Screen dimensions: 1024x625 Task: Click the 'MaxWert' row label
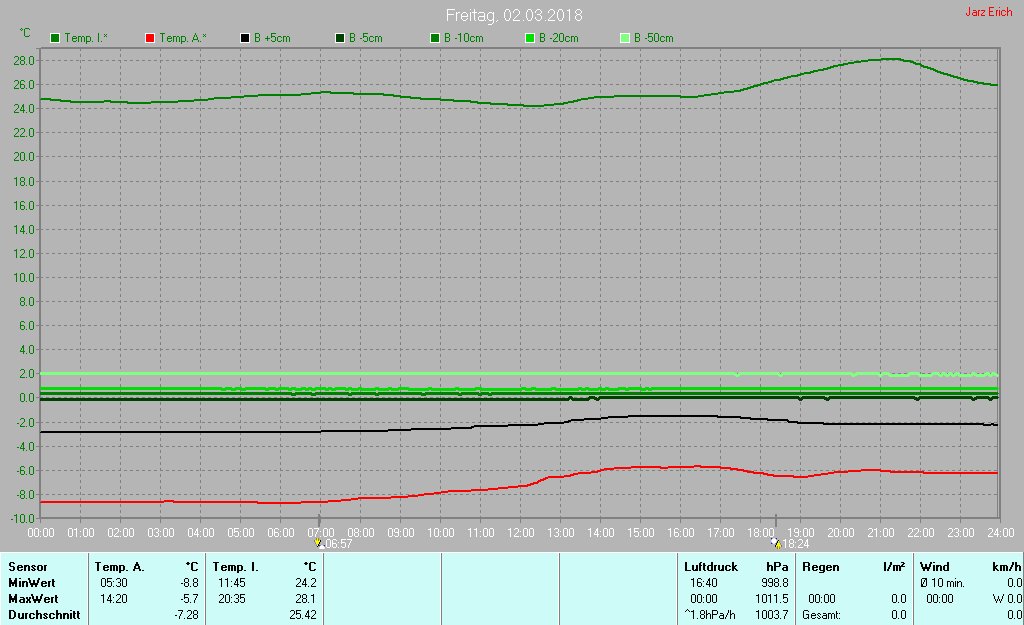tap(33, 599)
